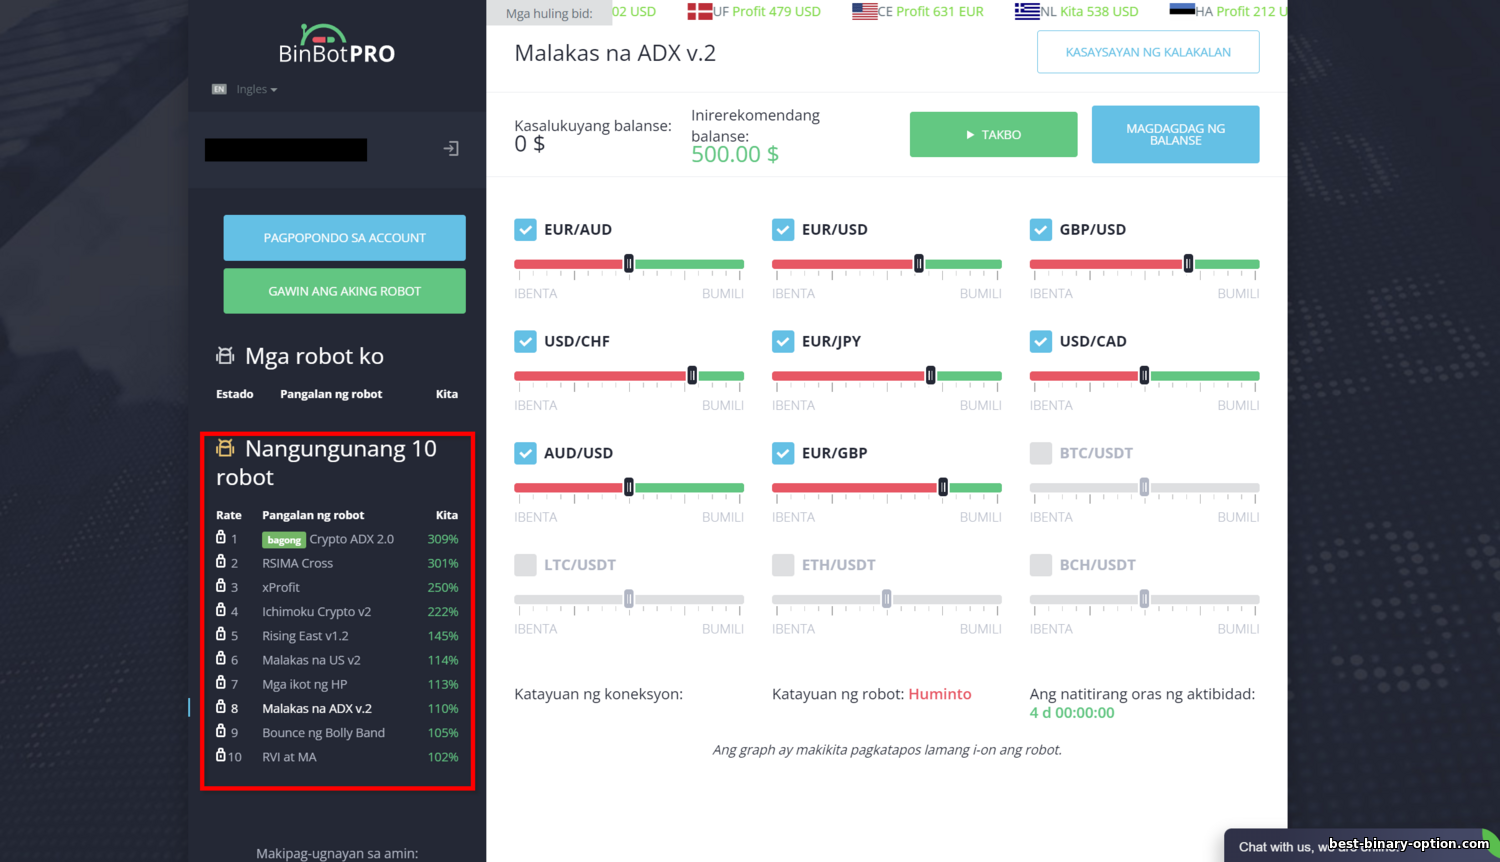Screen dimensions: 1500x862
Task: Click lock icon of Crypto ADX 2.0 row
Action: point(221,537)
